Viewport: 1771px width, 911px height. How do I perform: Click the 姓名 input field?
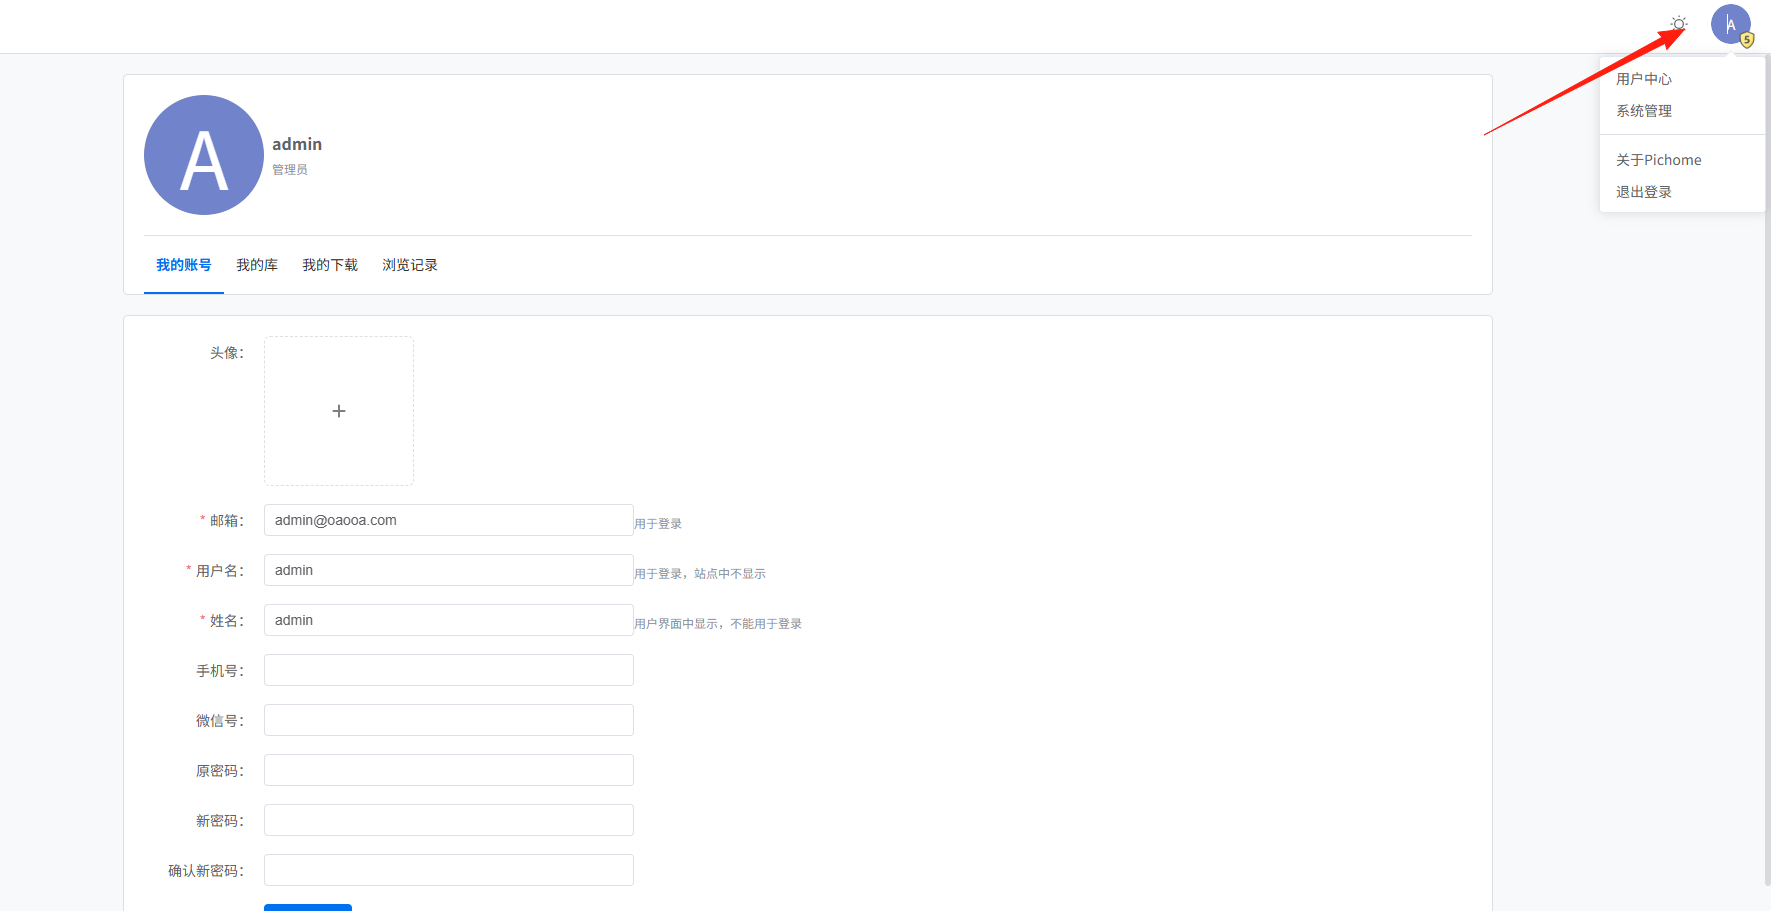point(449,620)
